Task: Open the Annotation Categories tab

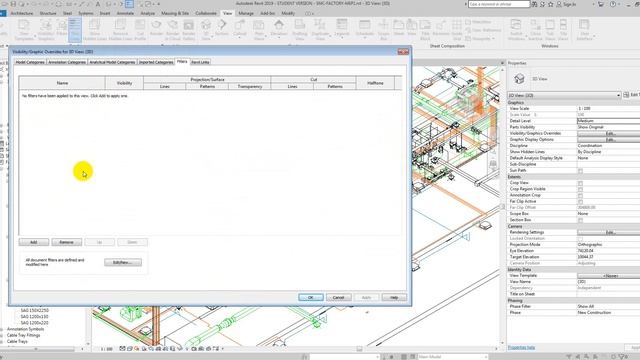Action: pos(67,62)
